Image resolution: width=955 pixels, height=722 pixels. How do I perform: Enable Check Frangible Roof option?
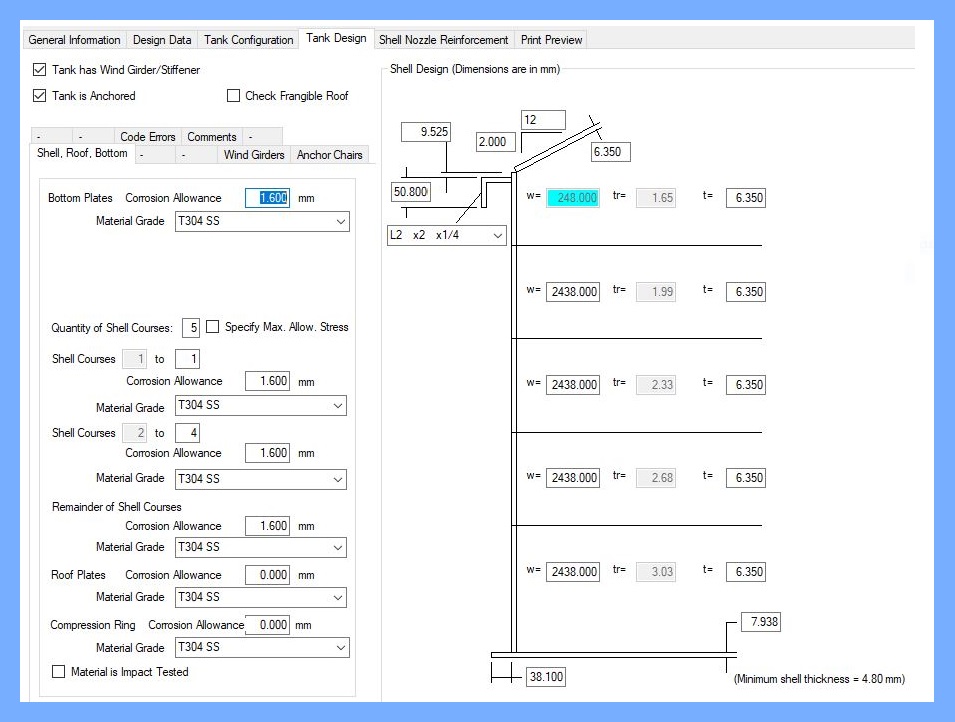click(233, 96)
